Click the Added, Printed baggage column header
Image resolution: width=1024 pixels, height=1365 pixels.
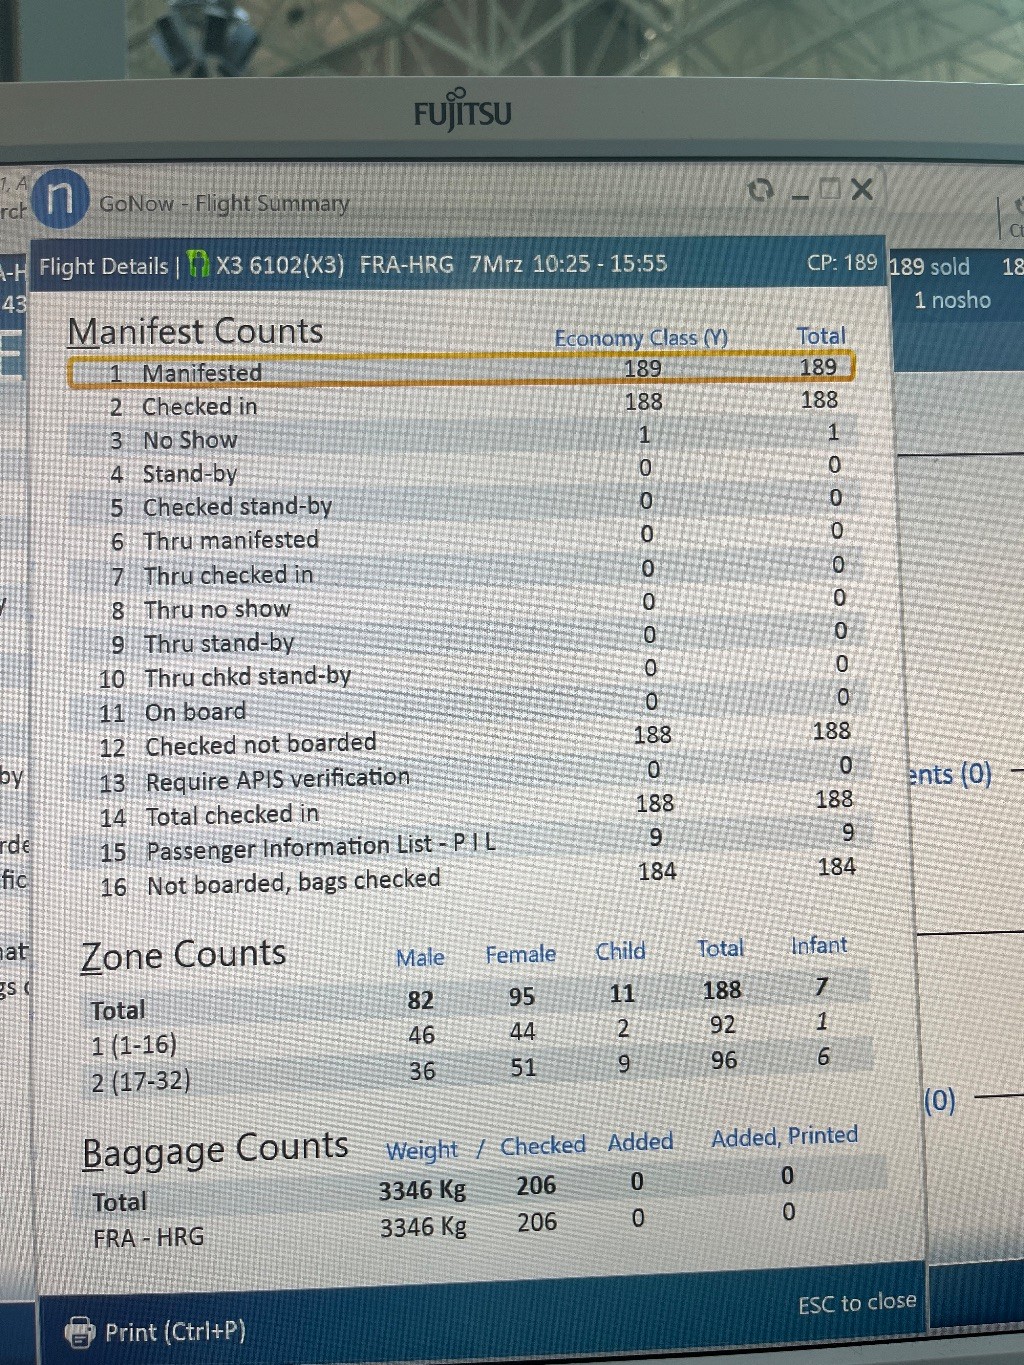[x=784, y=1136]
